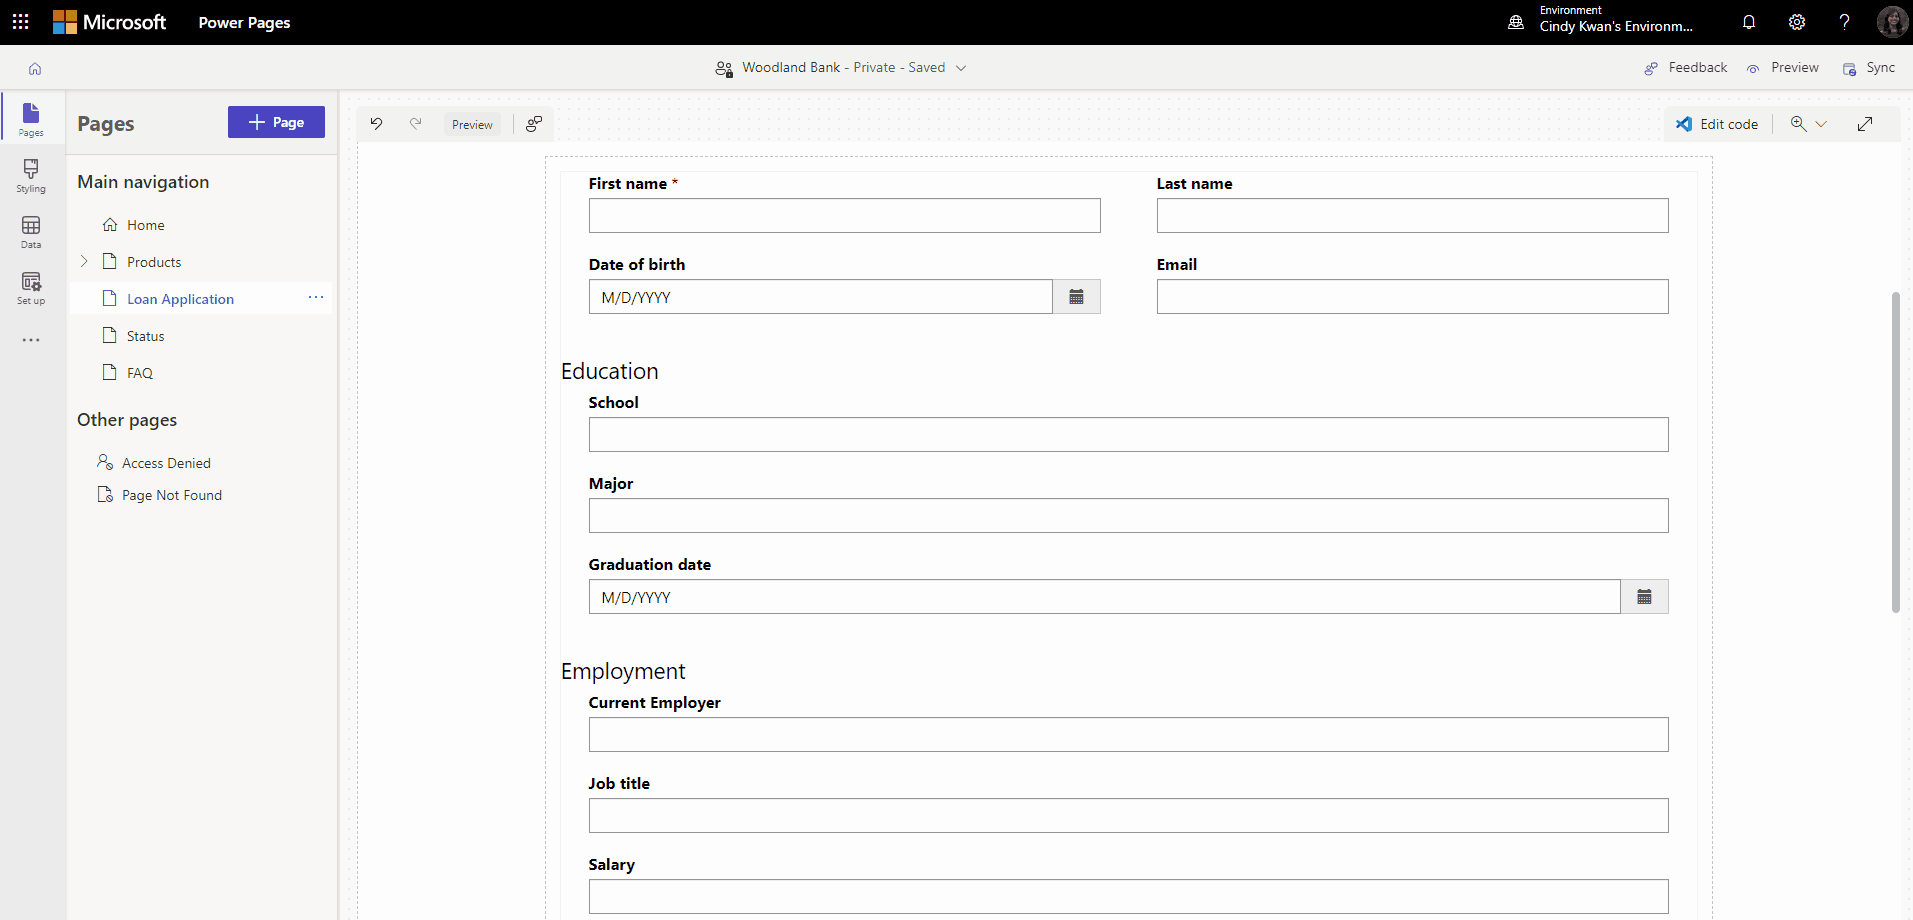Open the zoom options dropdown

pyautogui.click(x=1823, y=123)
